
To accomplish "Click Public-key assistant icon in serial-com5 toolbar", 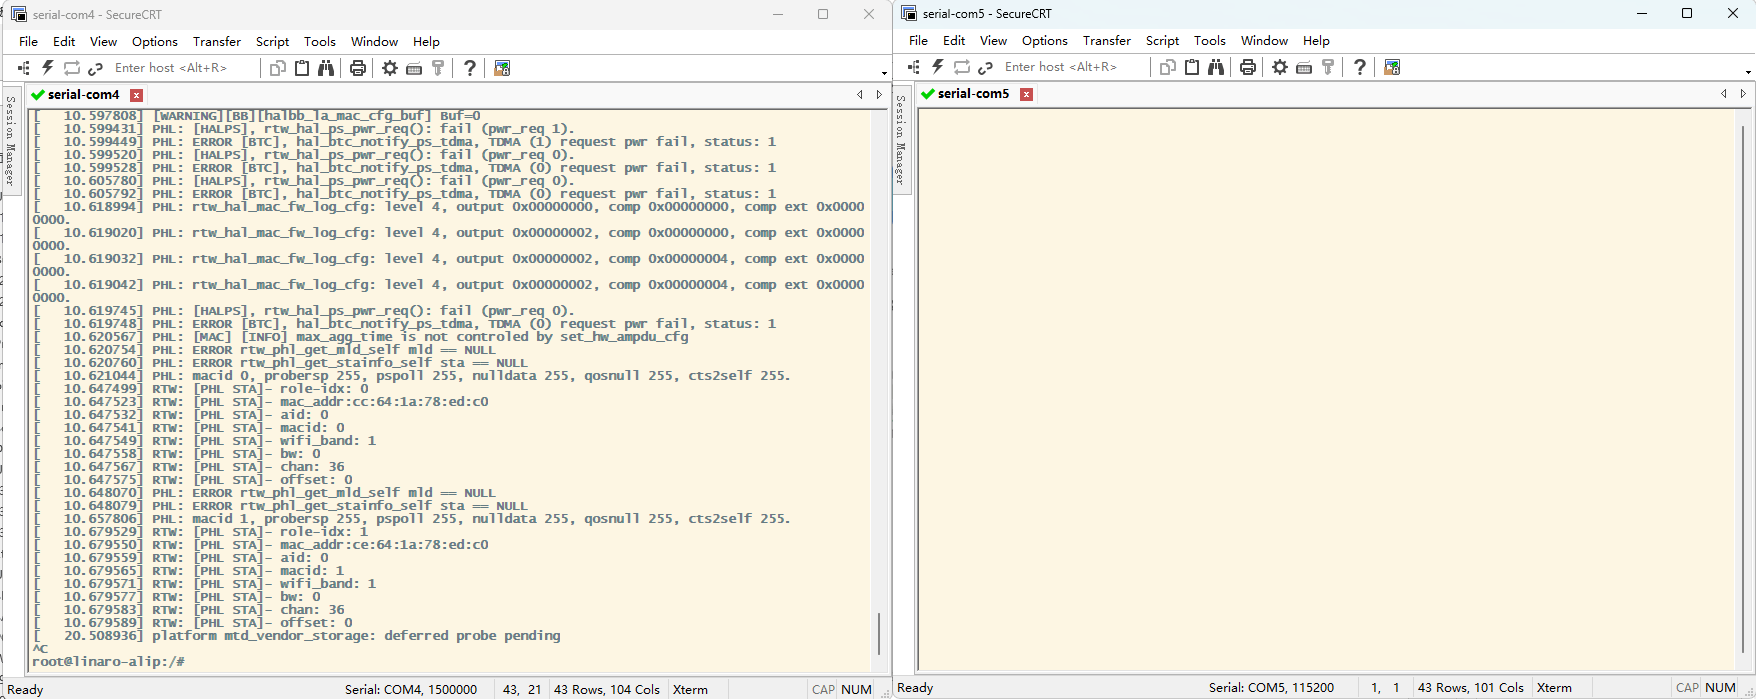I will (1328, 67).
